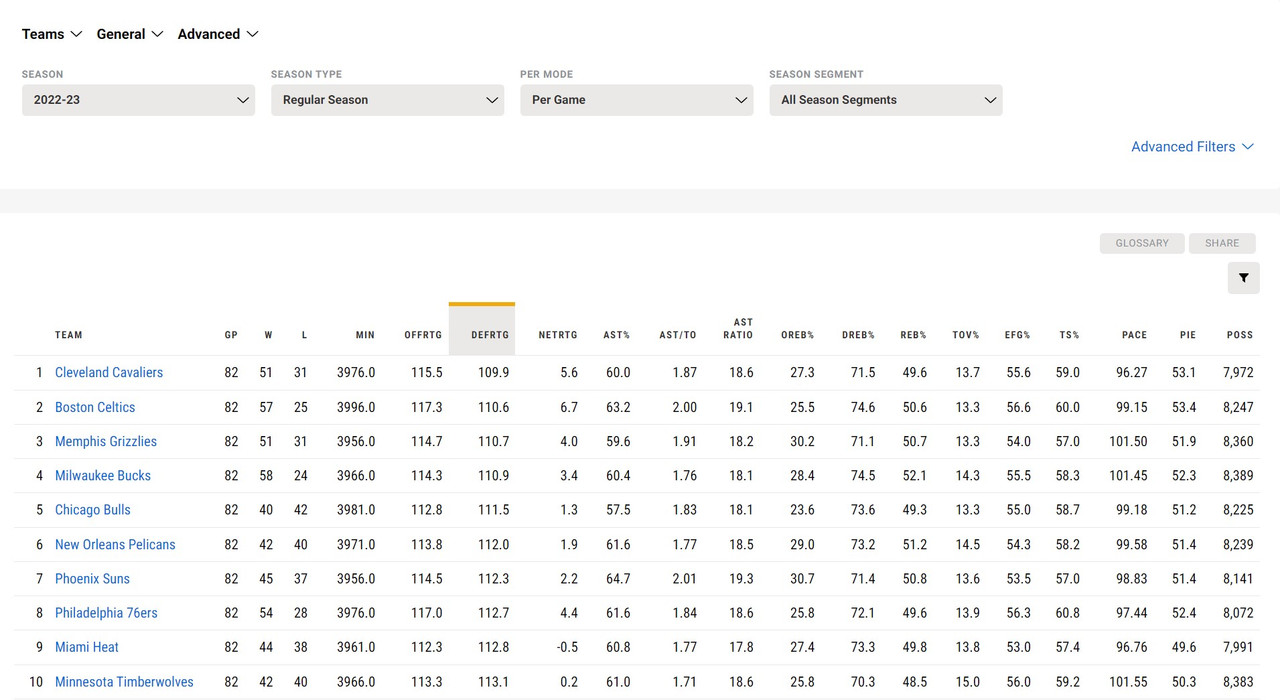Select Bucks POSS value 8,389
This screenshot has width=1280, height=700.
(x=1237, y=475)
